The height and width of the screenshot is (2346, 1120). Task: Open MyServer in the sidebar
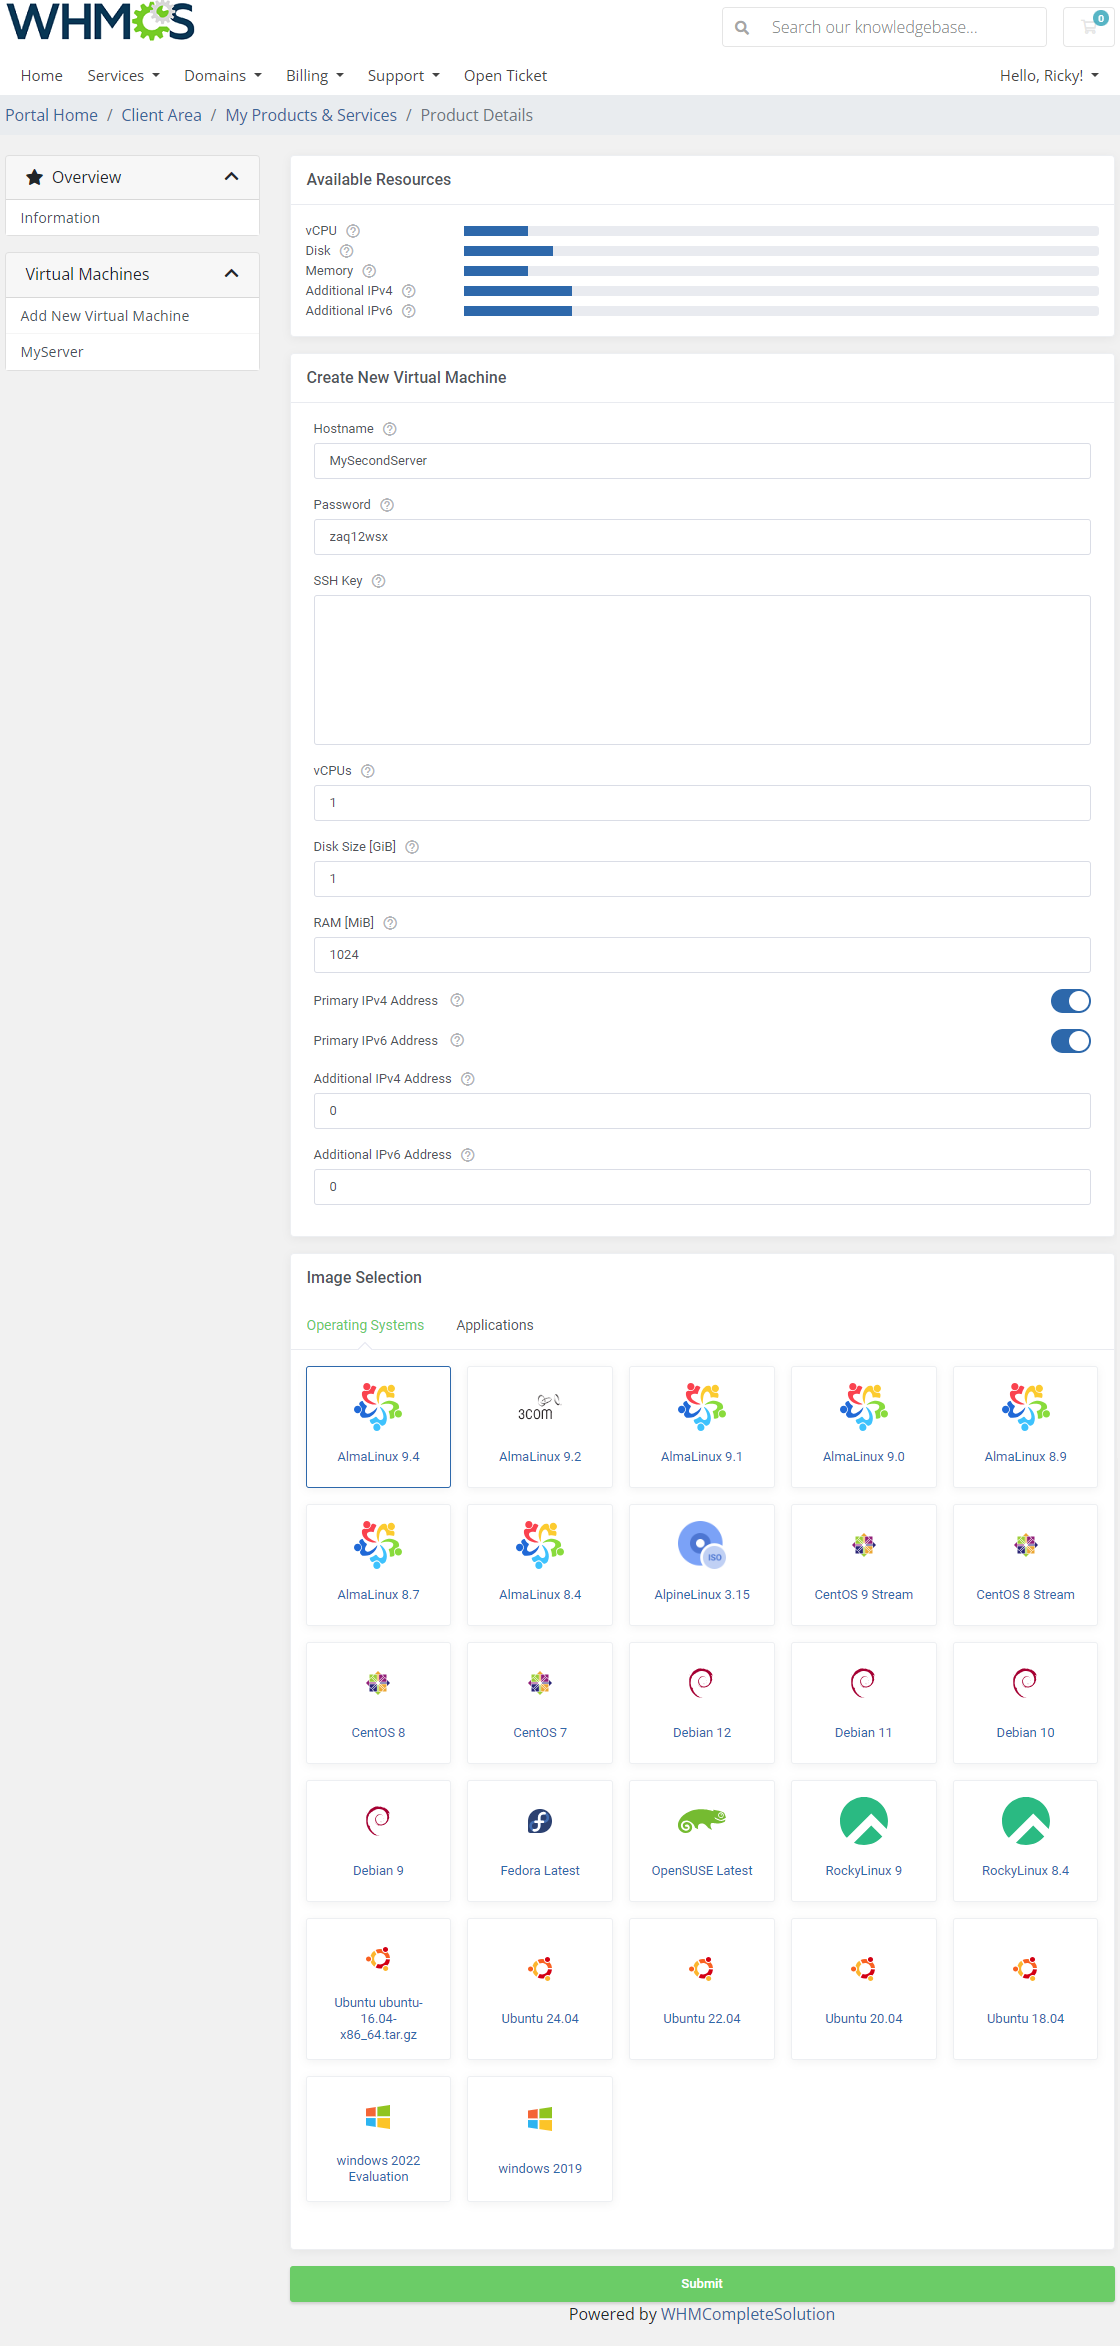tap(133, 352)
